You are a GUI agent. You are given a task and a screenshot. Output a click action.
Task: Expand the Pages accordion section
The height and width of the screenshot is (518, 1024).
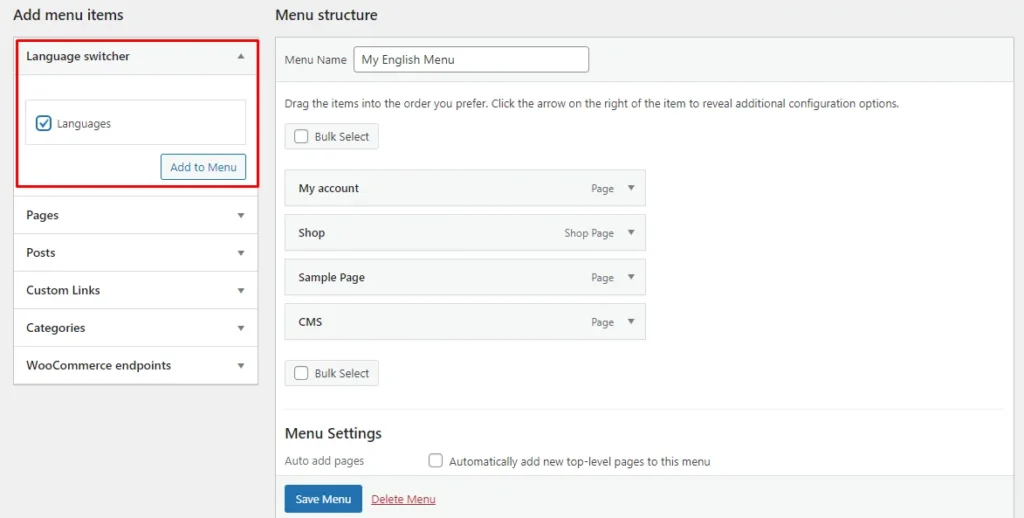pyautogui.click(x=240, y=215)
